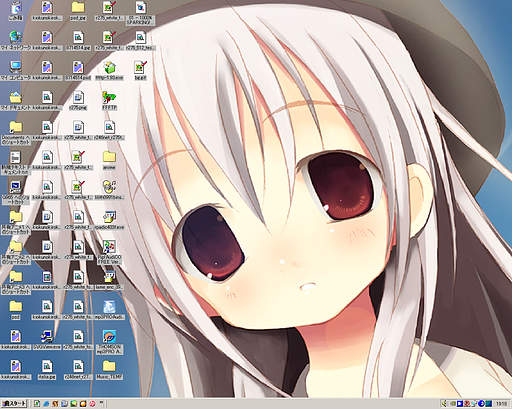Select the r275_512_tes... image file

point(140,41)
